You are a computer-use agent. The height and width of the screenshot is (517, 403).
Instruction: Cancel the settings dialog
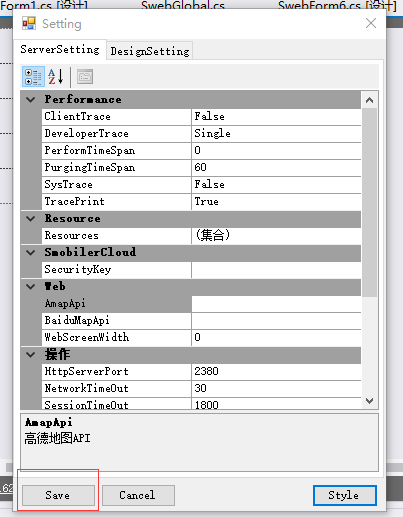point(138,495)
